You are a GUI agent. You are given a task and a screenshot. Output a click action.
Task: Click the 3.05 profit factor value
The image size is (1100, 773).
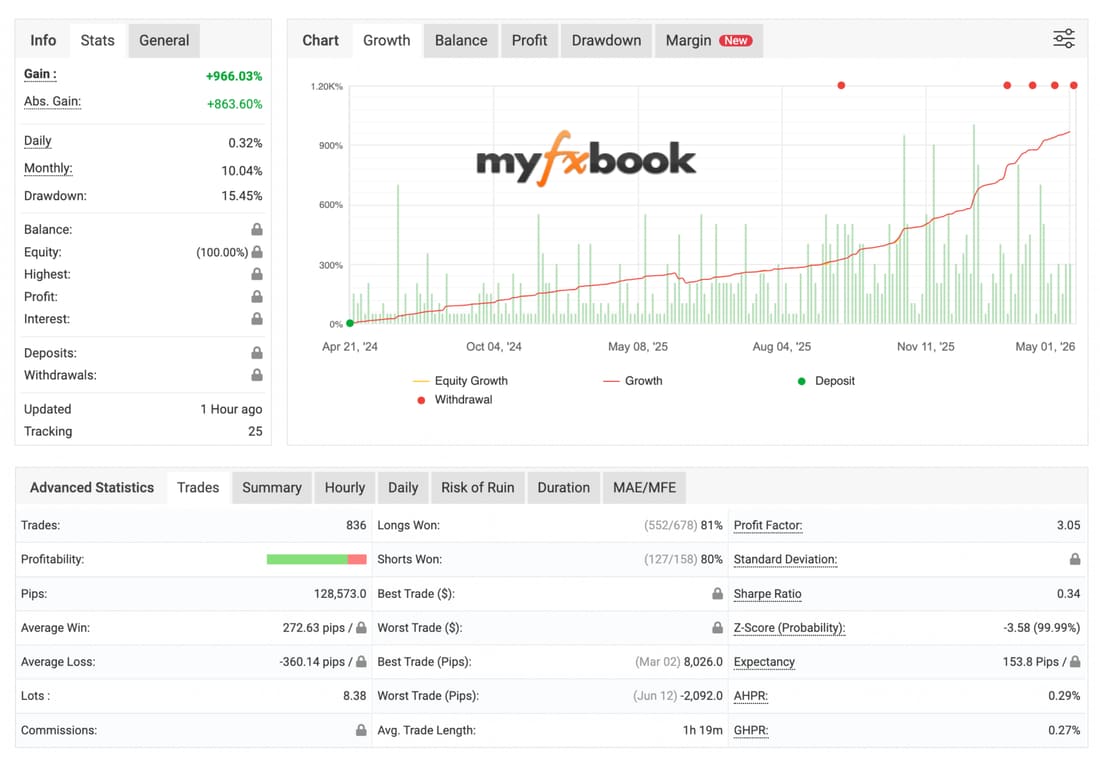tap(1068, 525)
